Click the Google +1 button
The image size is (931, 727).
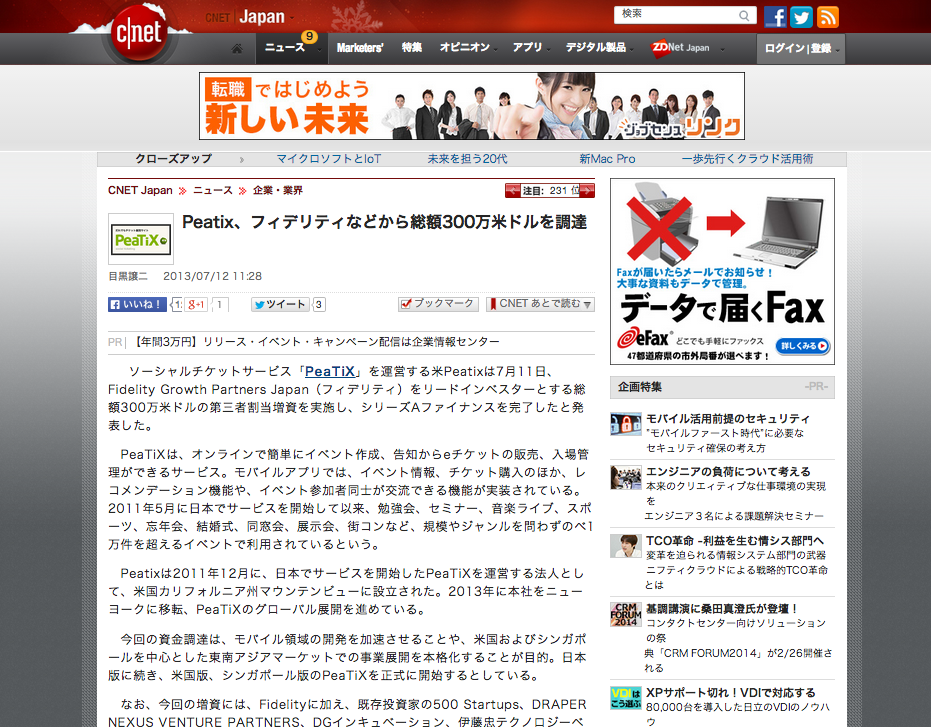(195, 305)
